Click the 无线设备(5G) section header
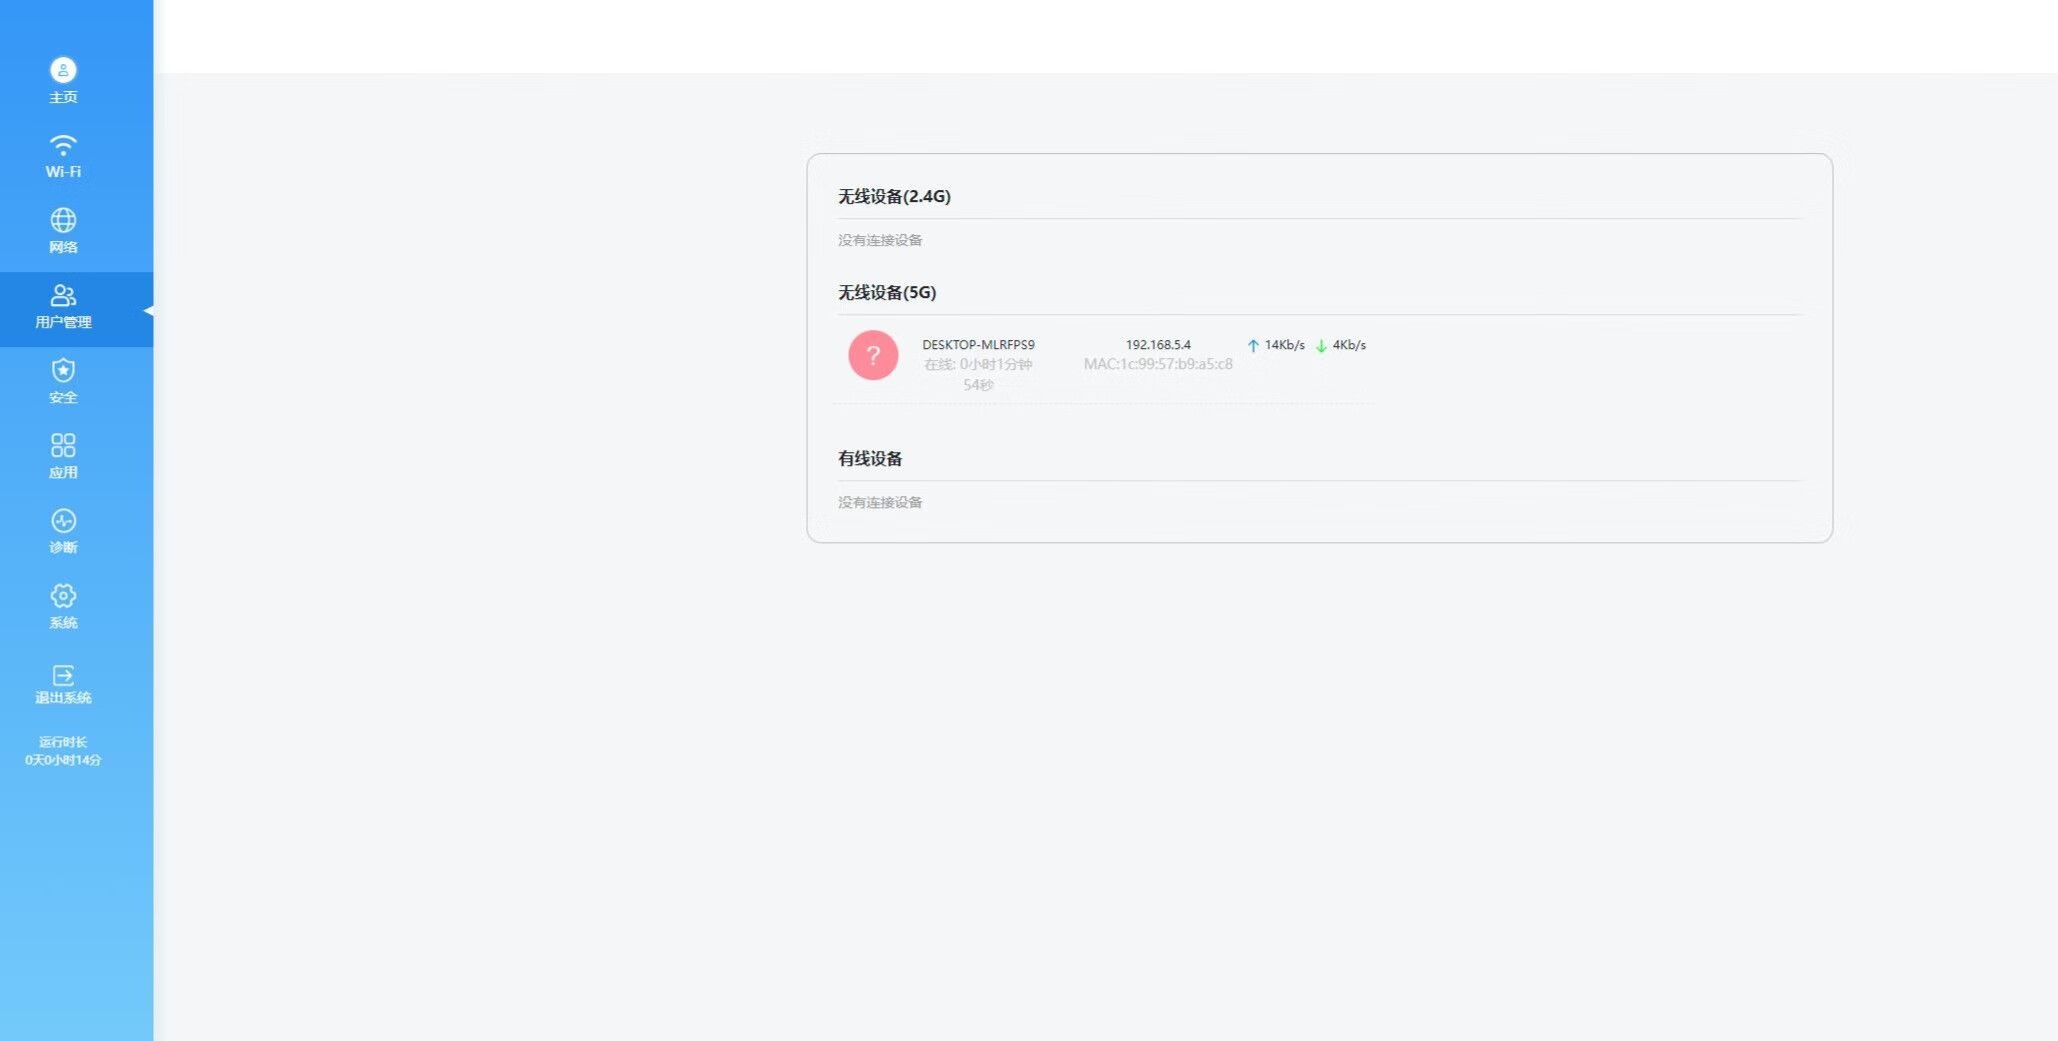This screenshot has width=2058, height=1041. click(x=887, y=293)
